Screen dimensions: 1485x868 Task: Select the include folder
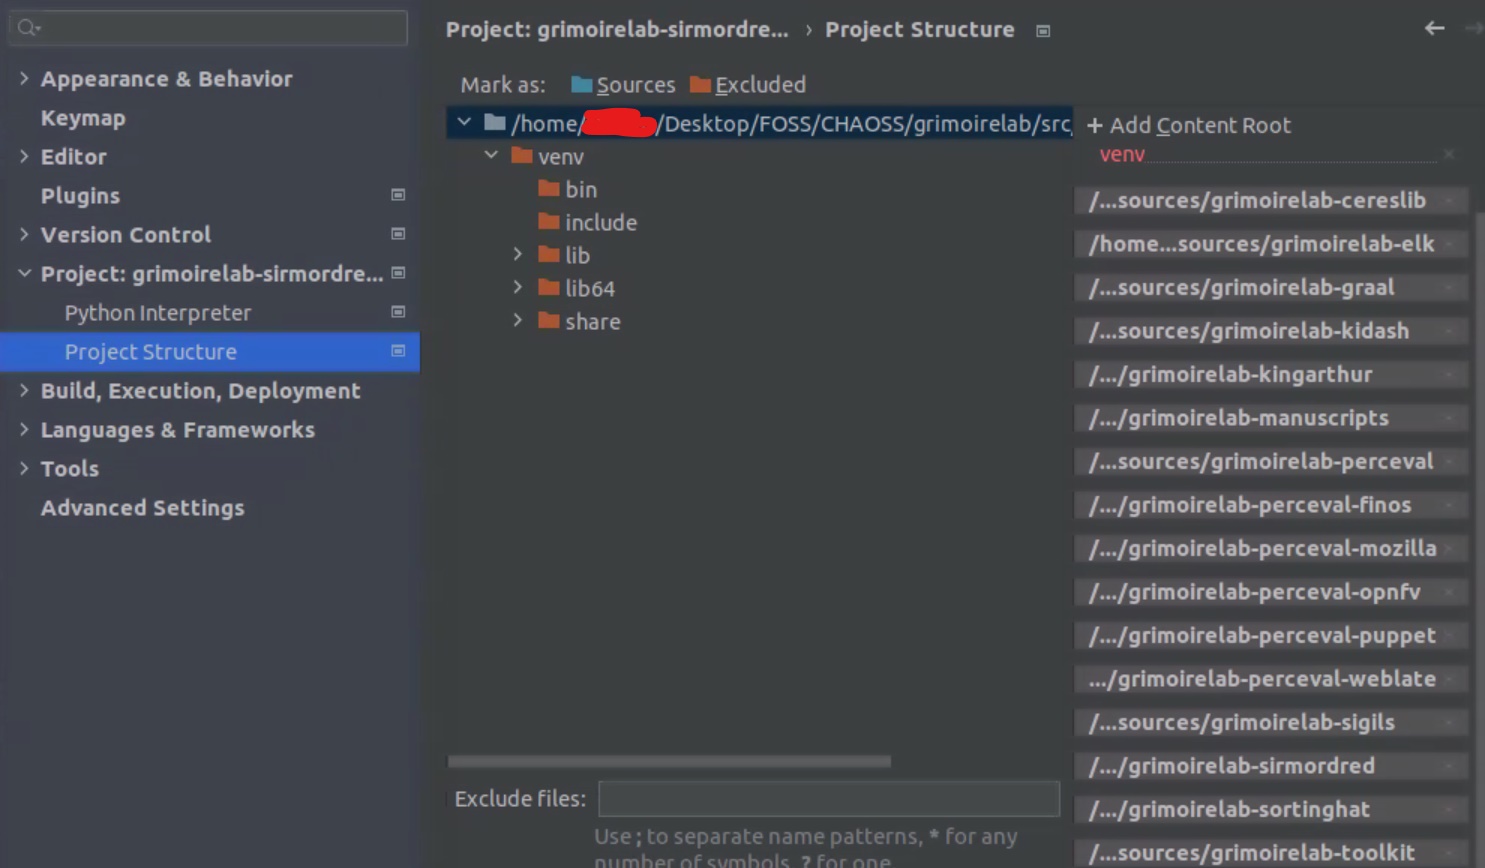pos(601,222)
